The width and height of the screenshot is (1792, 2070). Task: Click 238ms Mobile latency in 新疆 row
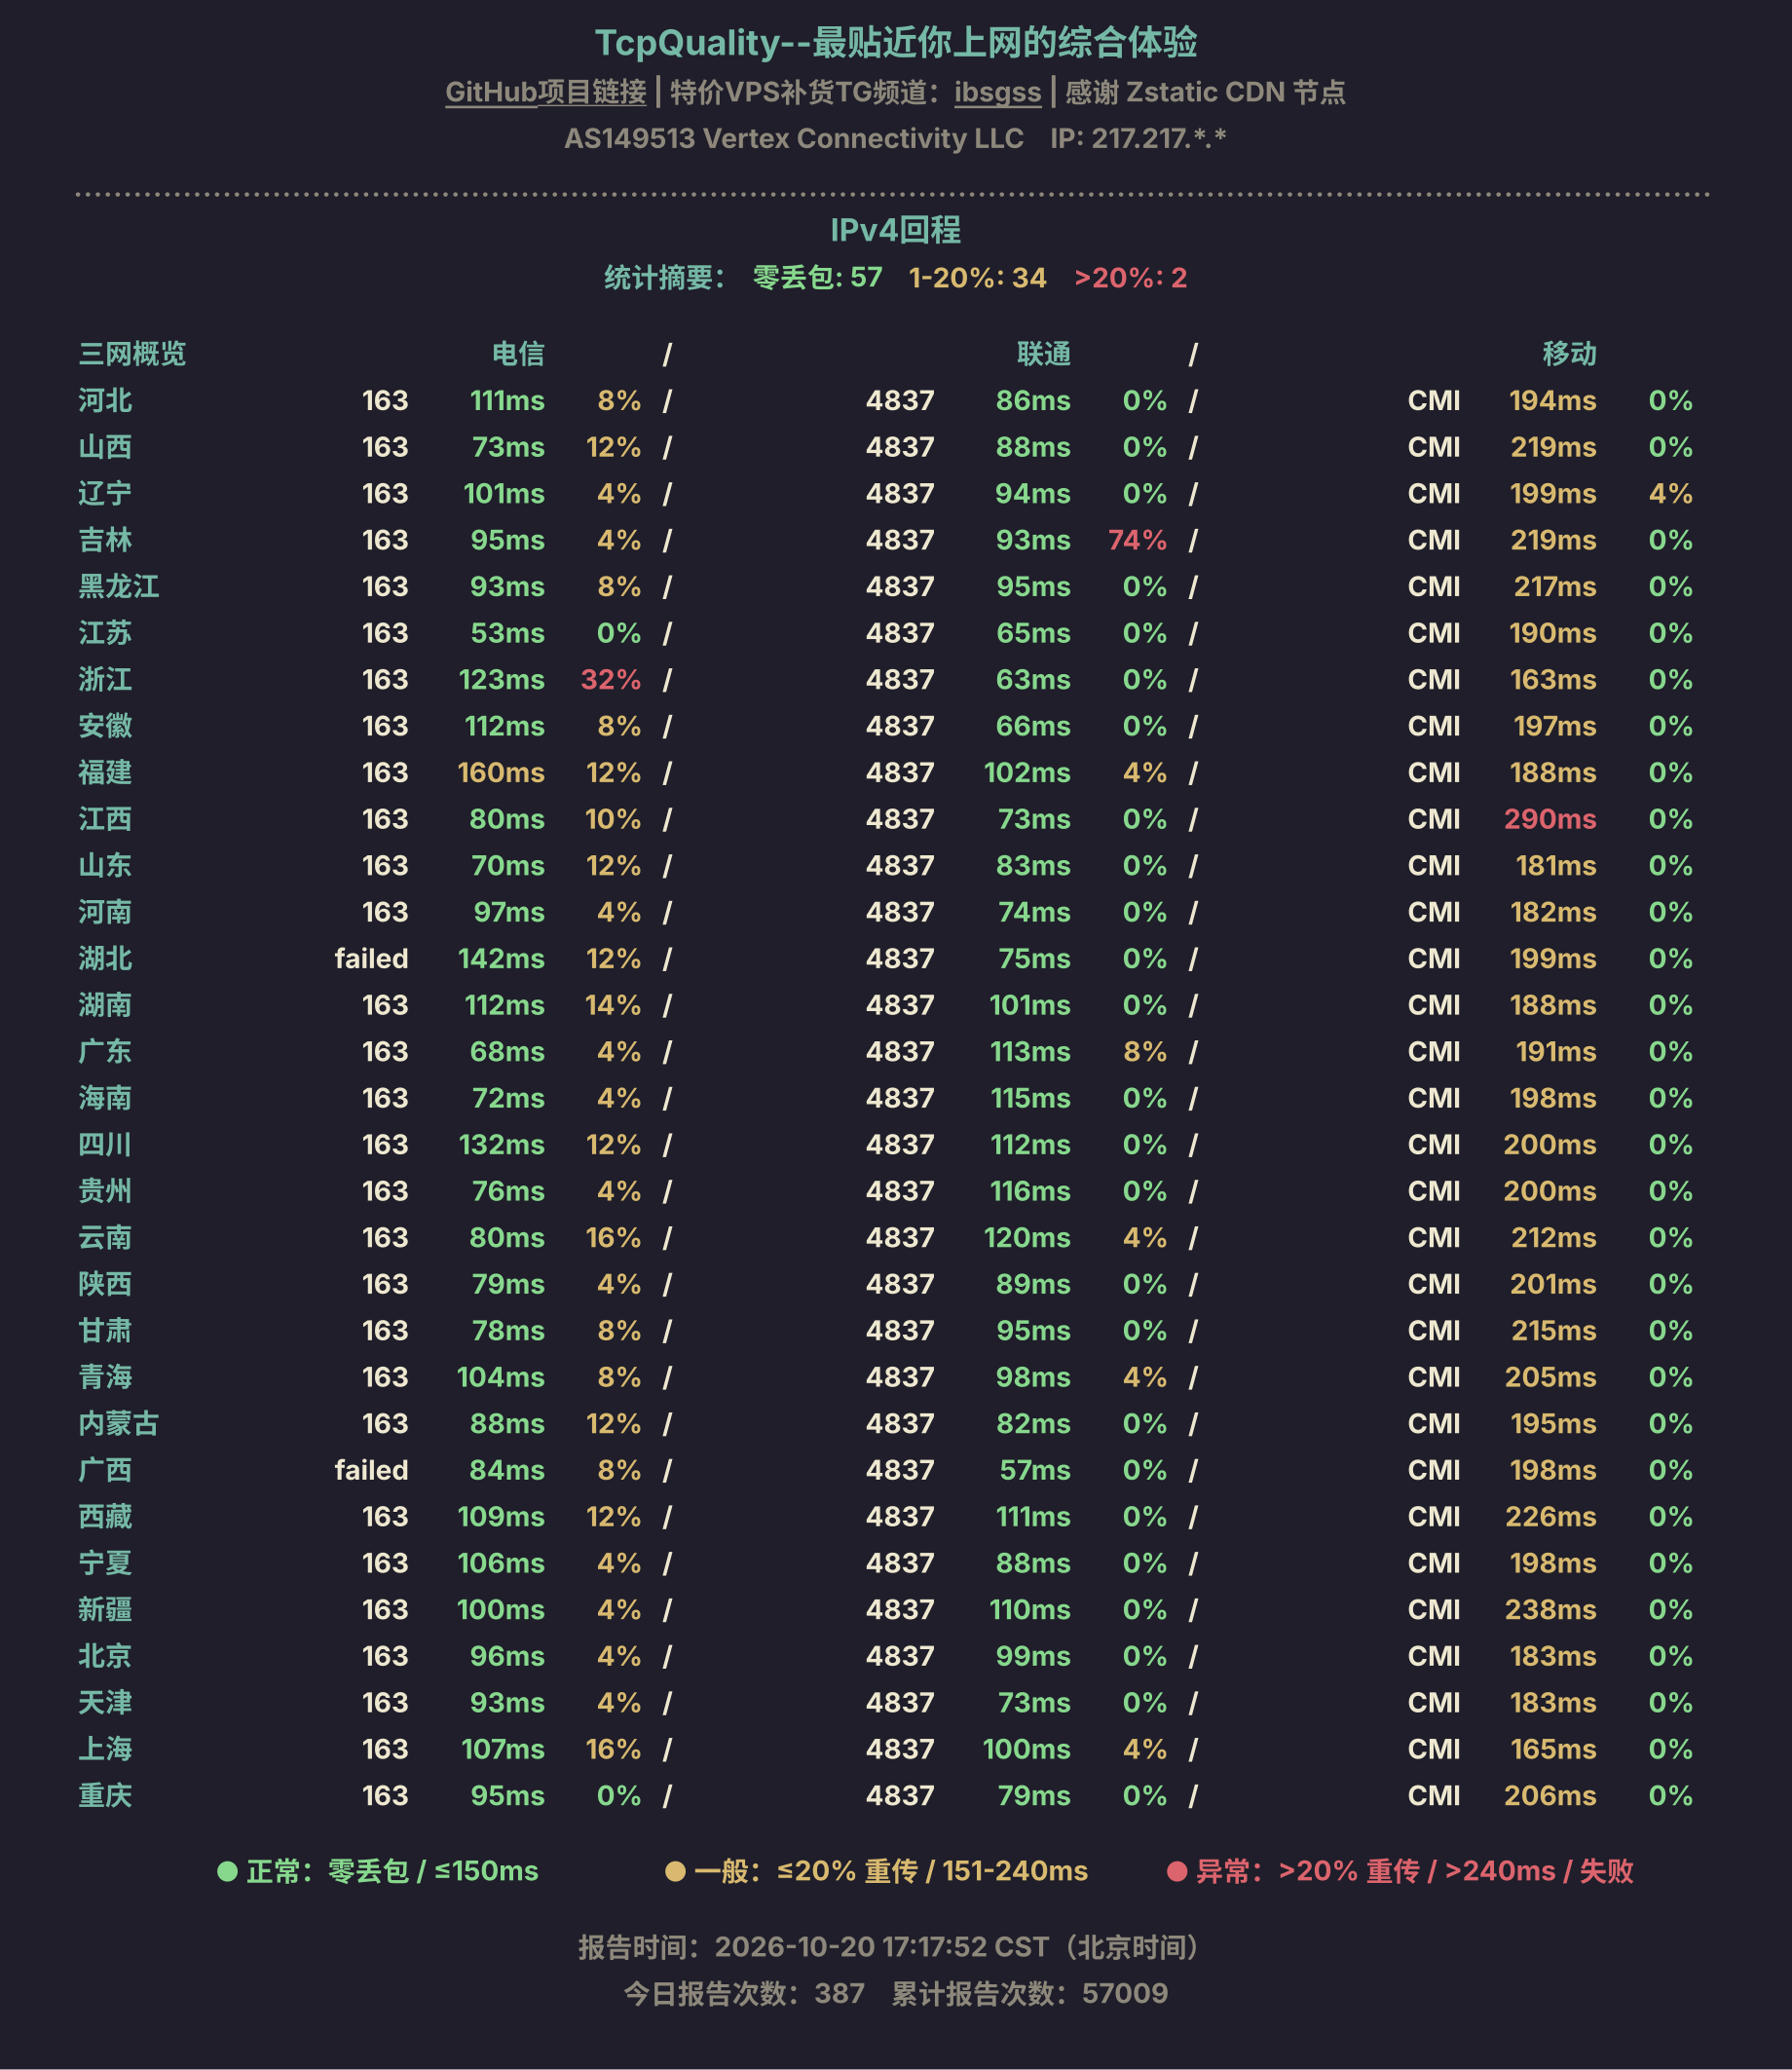click(1550, 1609)
